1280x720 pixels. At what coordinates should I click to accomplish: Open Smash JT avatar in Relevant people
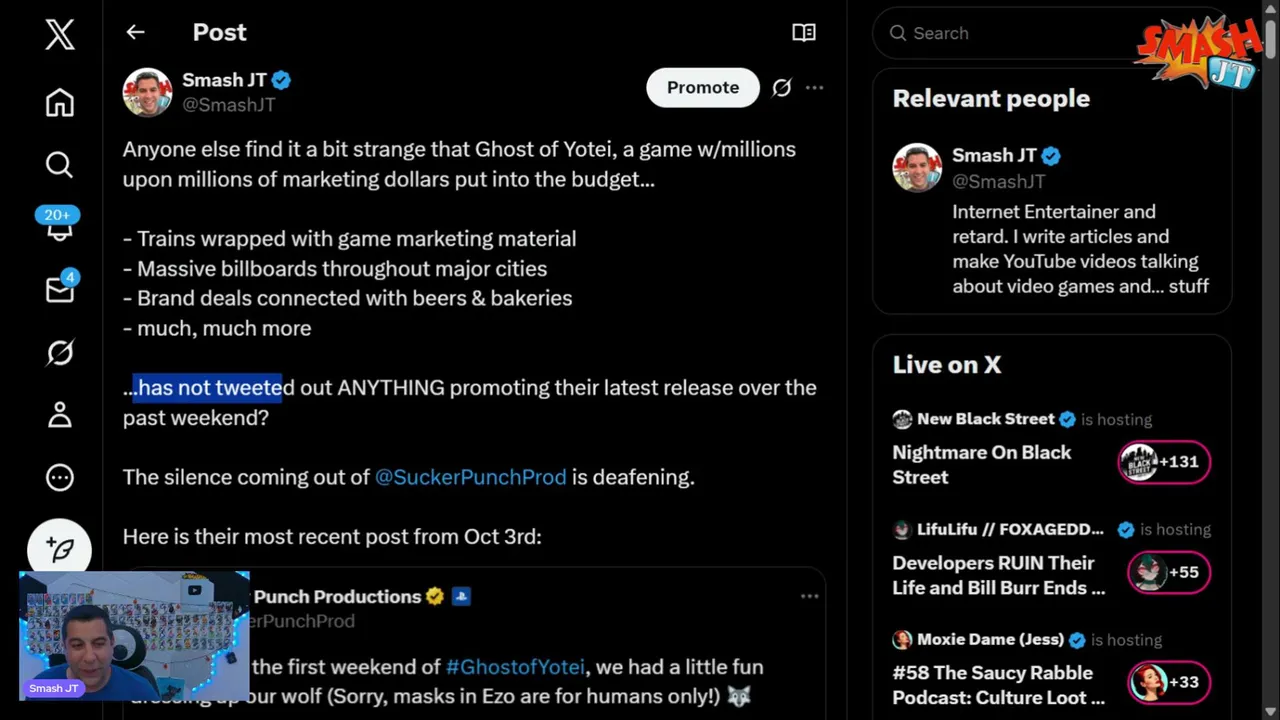(917, 168)
